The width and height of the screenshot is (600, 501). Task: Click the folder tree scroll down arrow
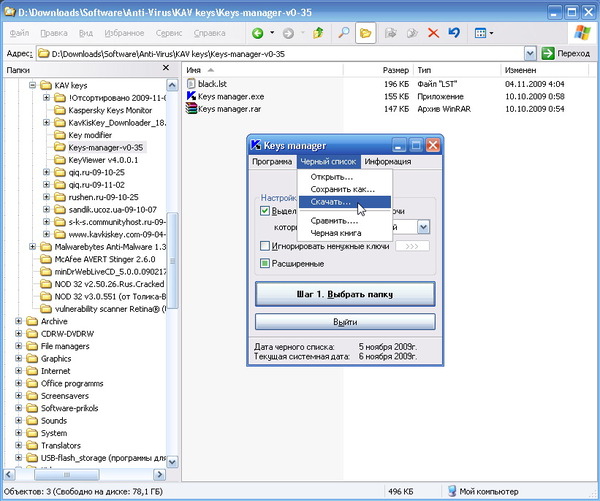coord(172,462)
